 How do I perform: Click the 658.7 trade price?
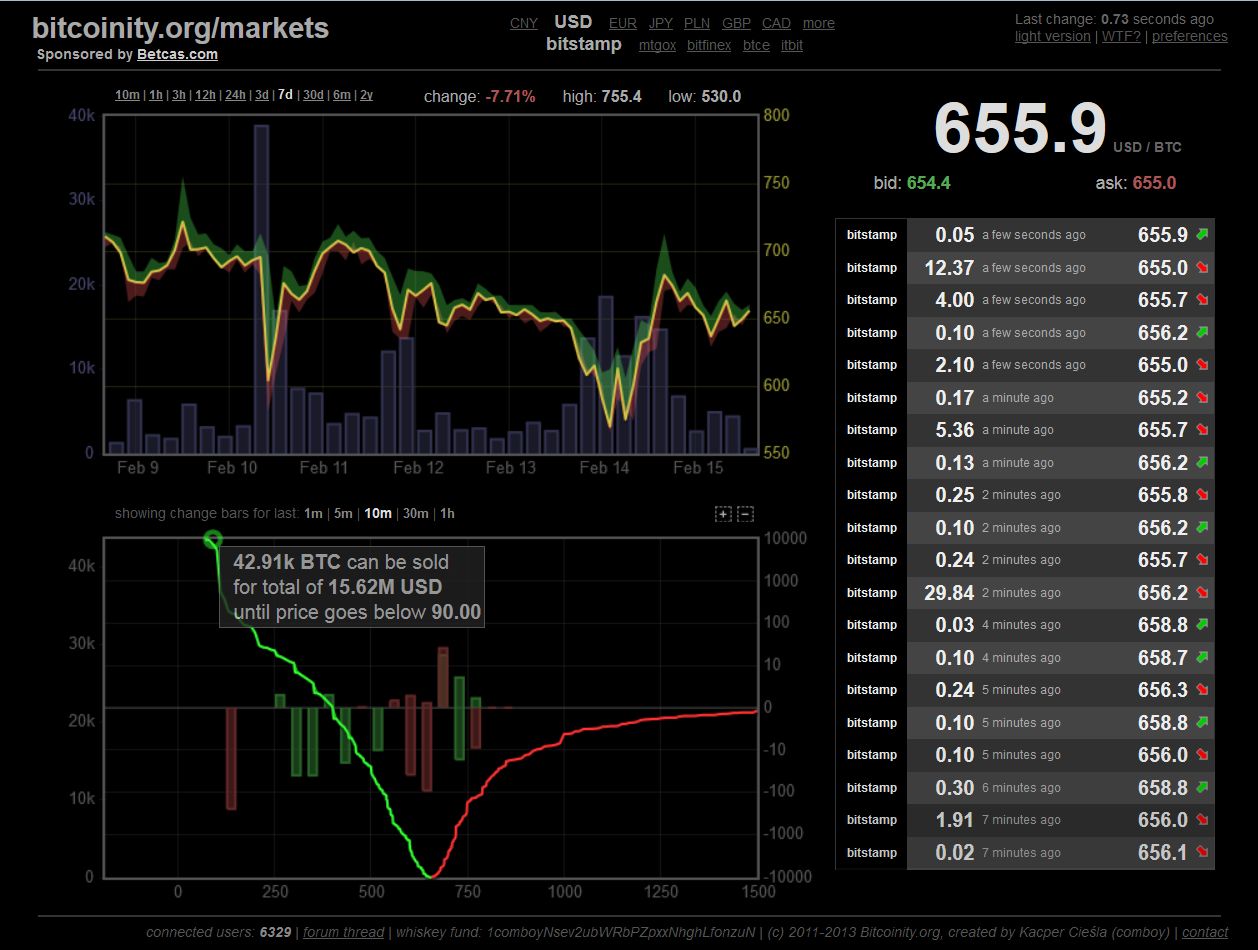[x=1163, y=658]
